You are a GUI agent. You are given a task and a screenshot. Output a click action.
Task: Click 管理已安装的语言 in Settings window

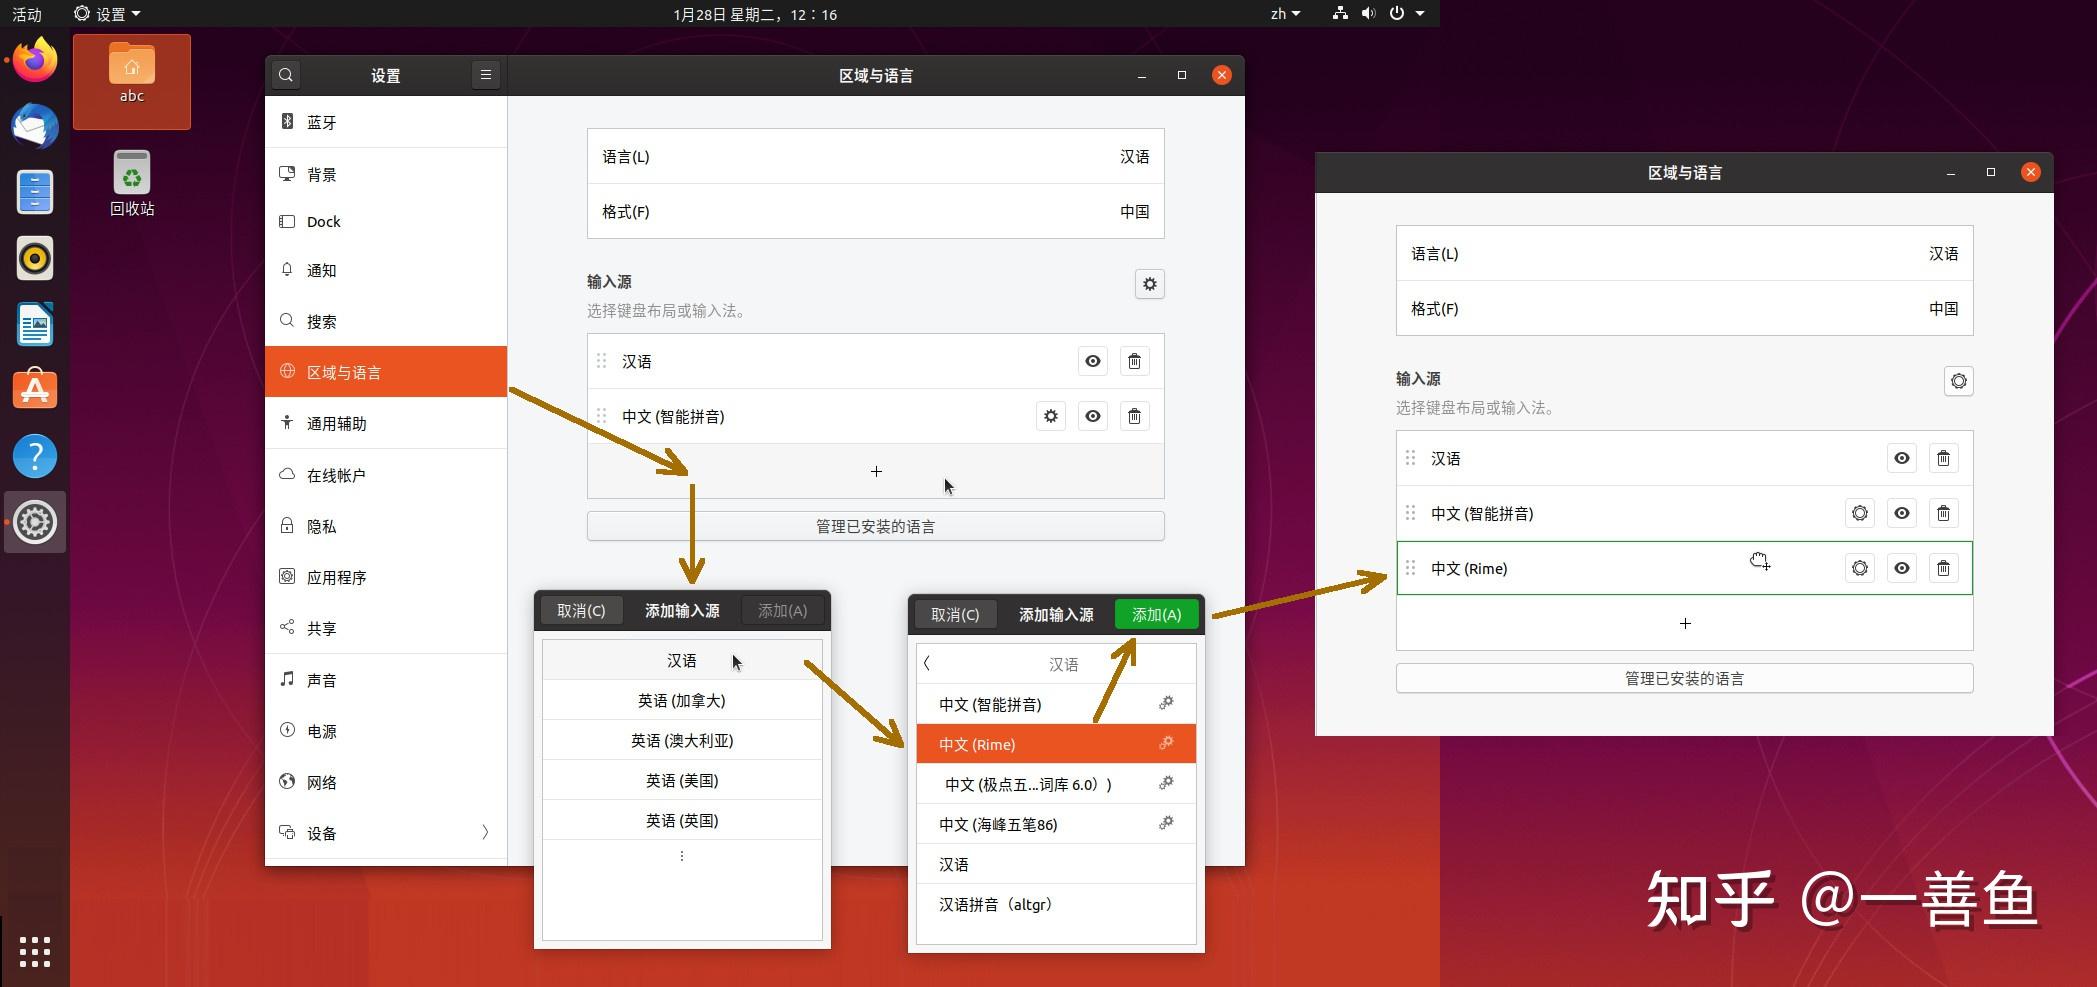[876, 526]
